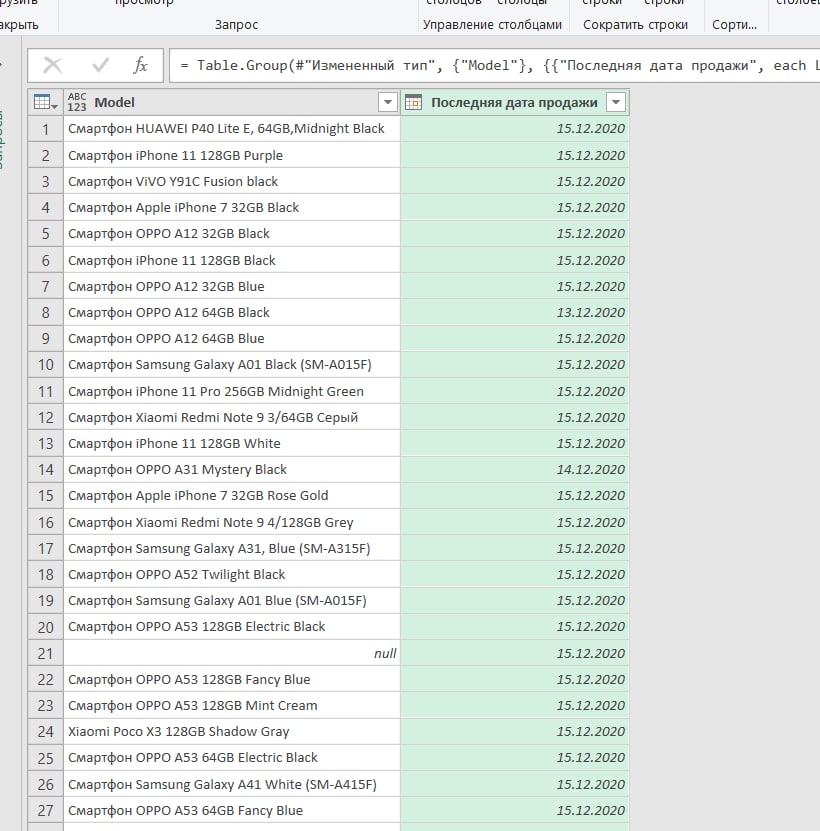This screenshot has width=820, height=831.
Task: Click the Запрос ribbon group label
Action: click(x=236, y=25)
